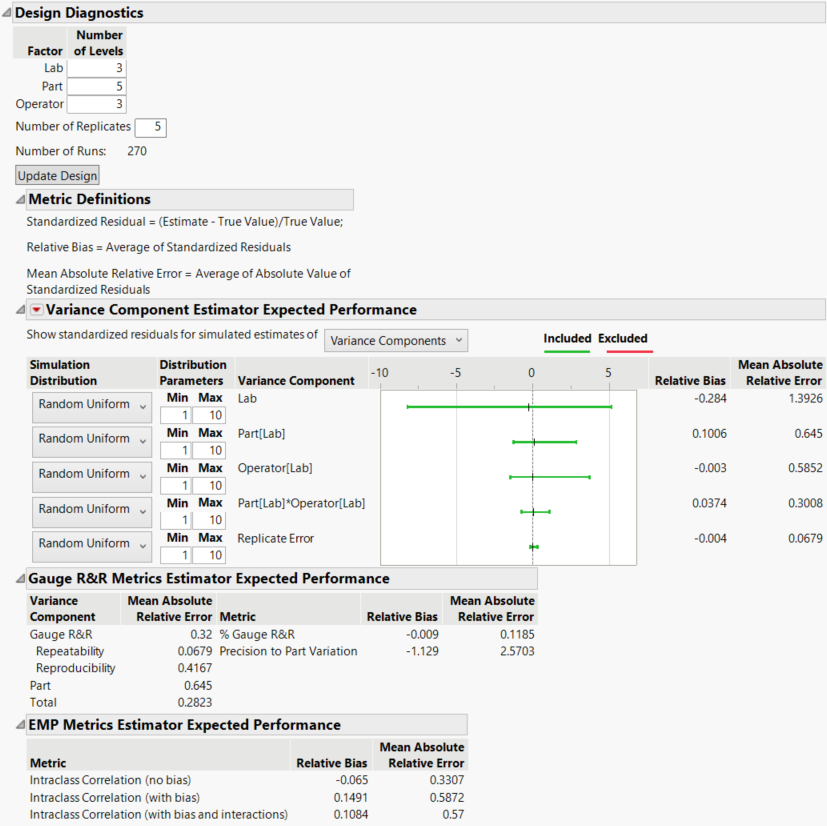Toggle the Excluded legend item

[621, 338]
